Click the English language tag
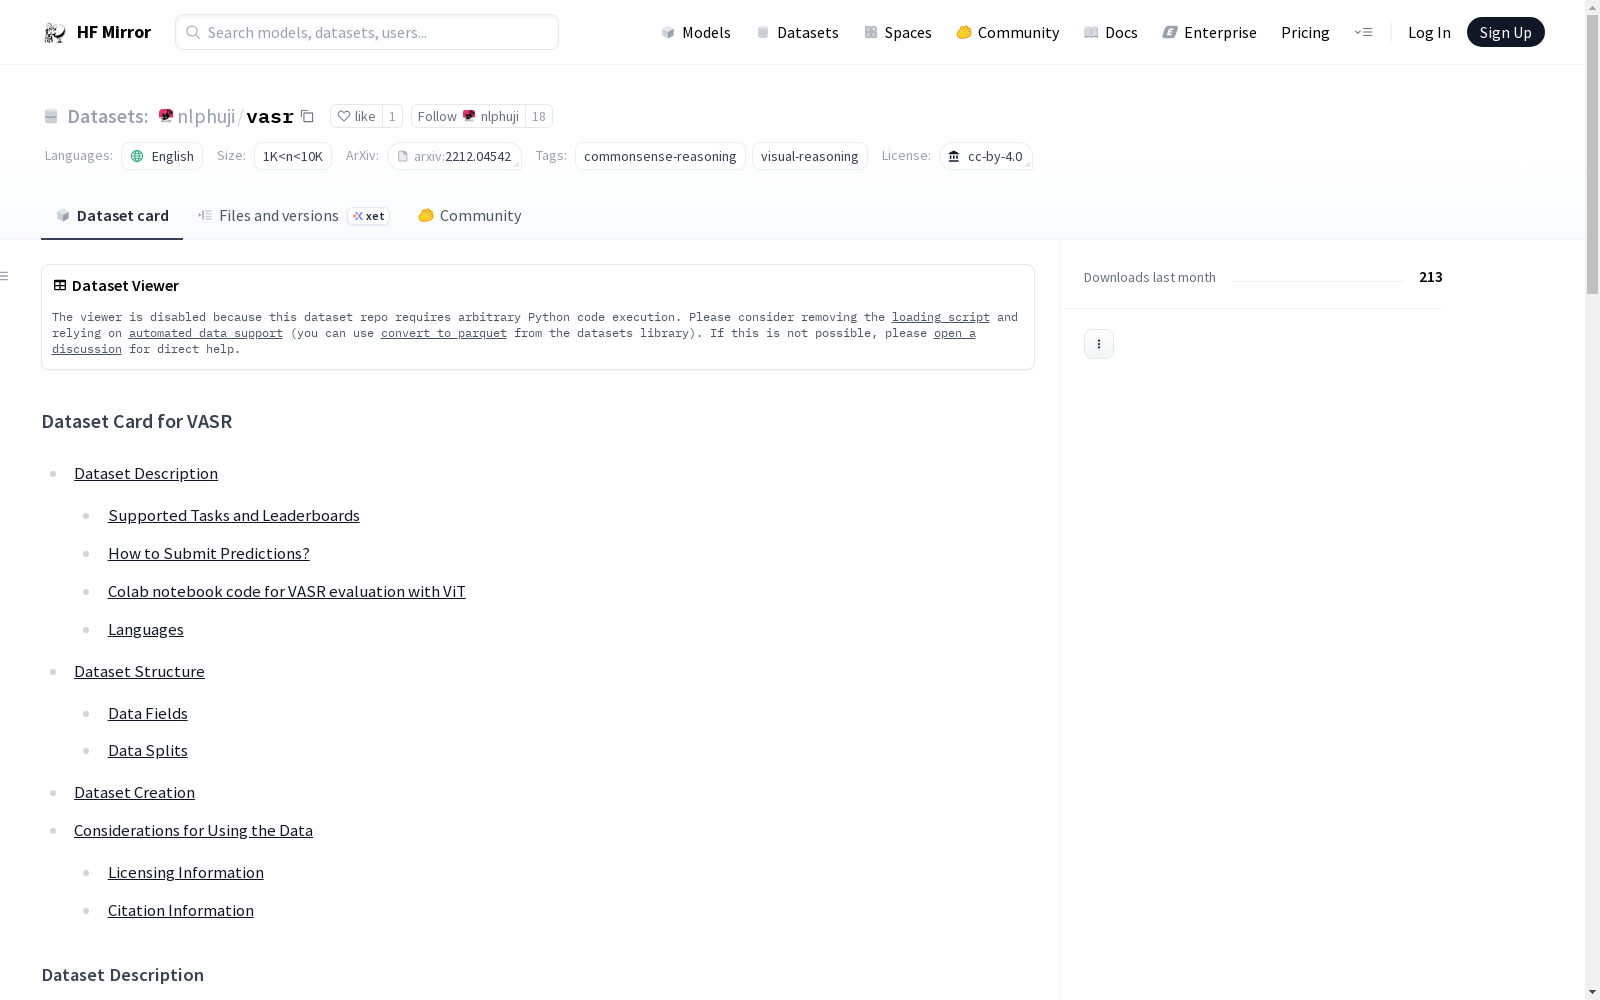This screenshot has width=1600, height=1000. pos(162,156)
